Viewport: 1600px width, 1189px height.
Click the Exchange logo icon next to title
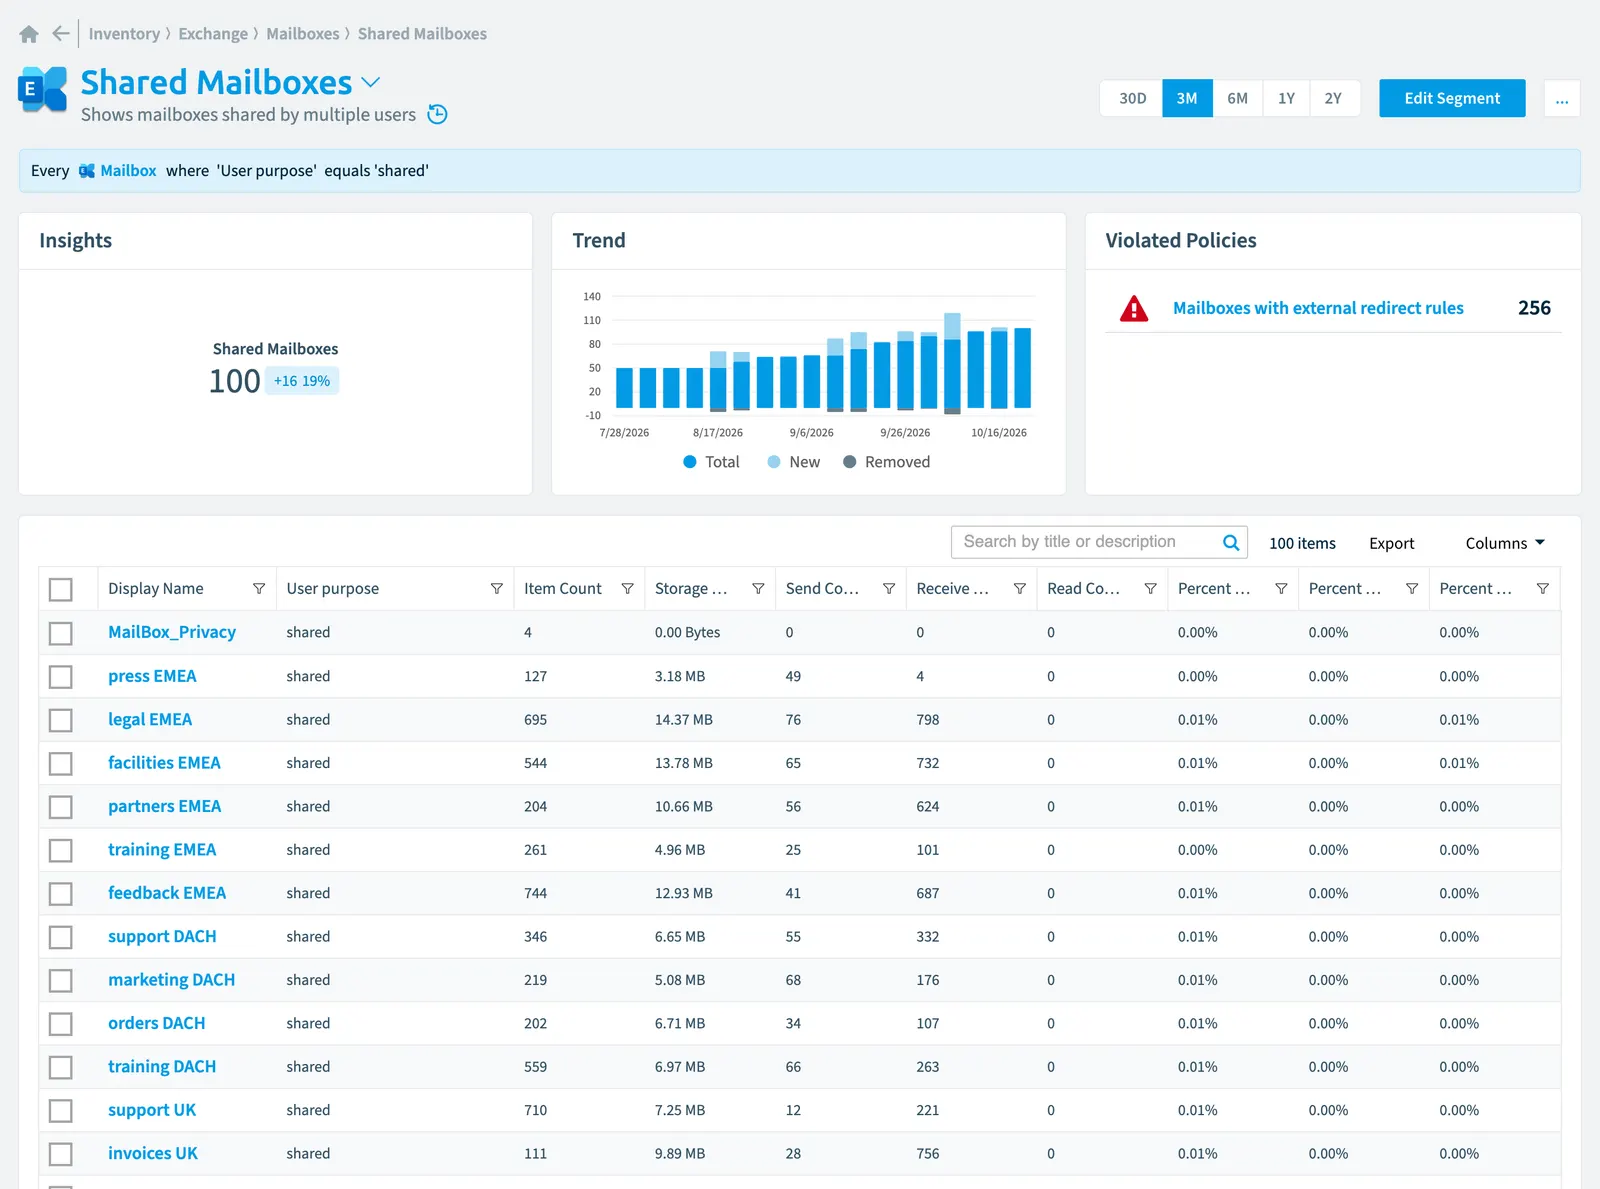[x=43, y=90]
